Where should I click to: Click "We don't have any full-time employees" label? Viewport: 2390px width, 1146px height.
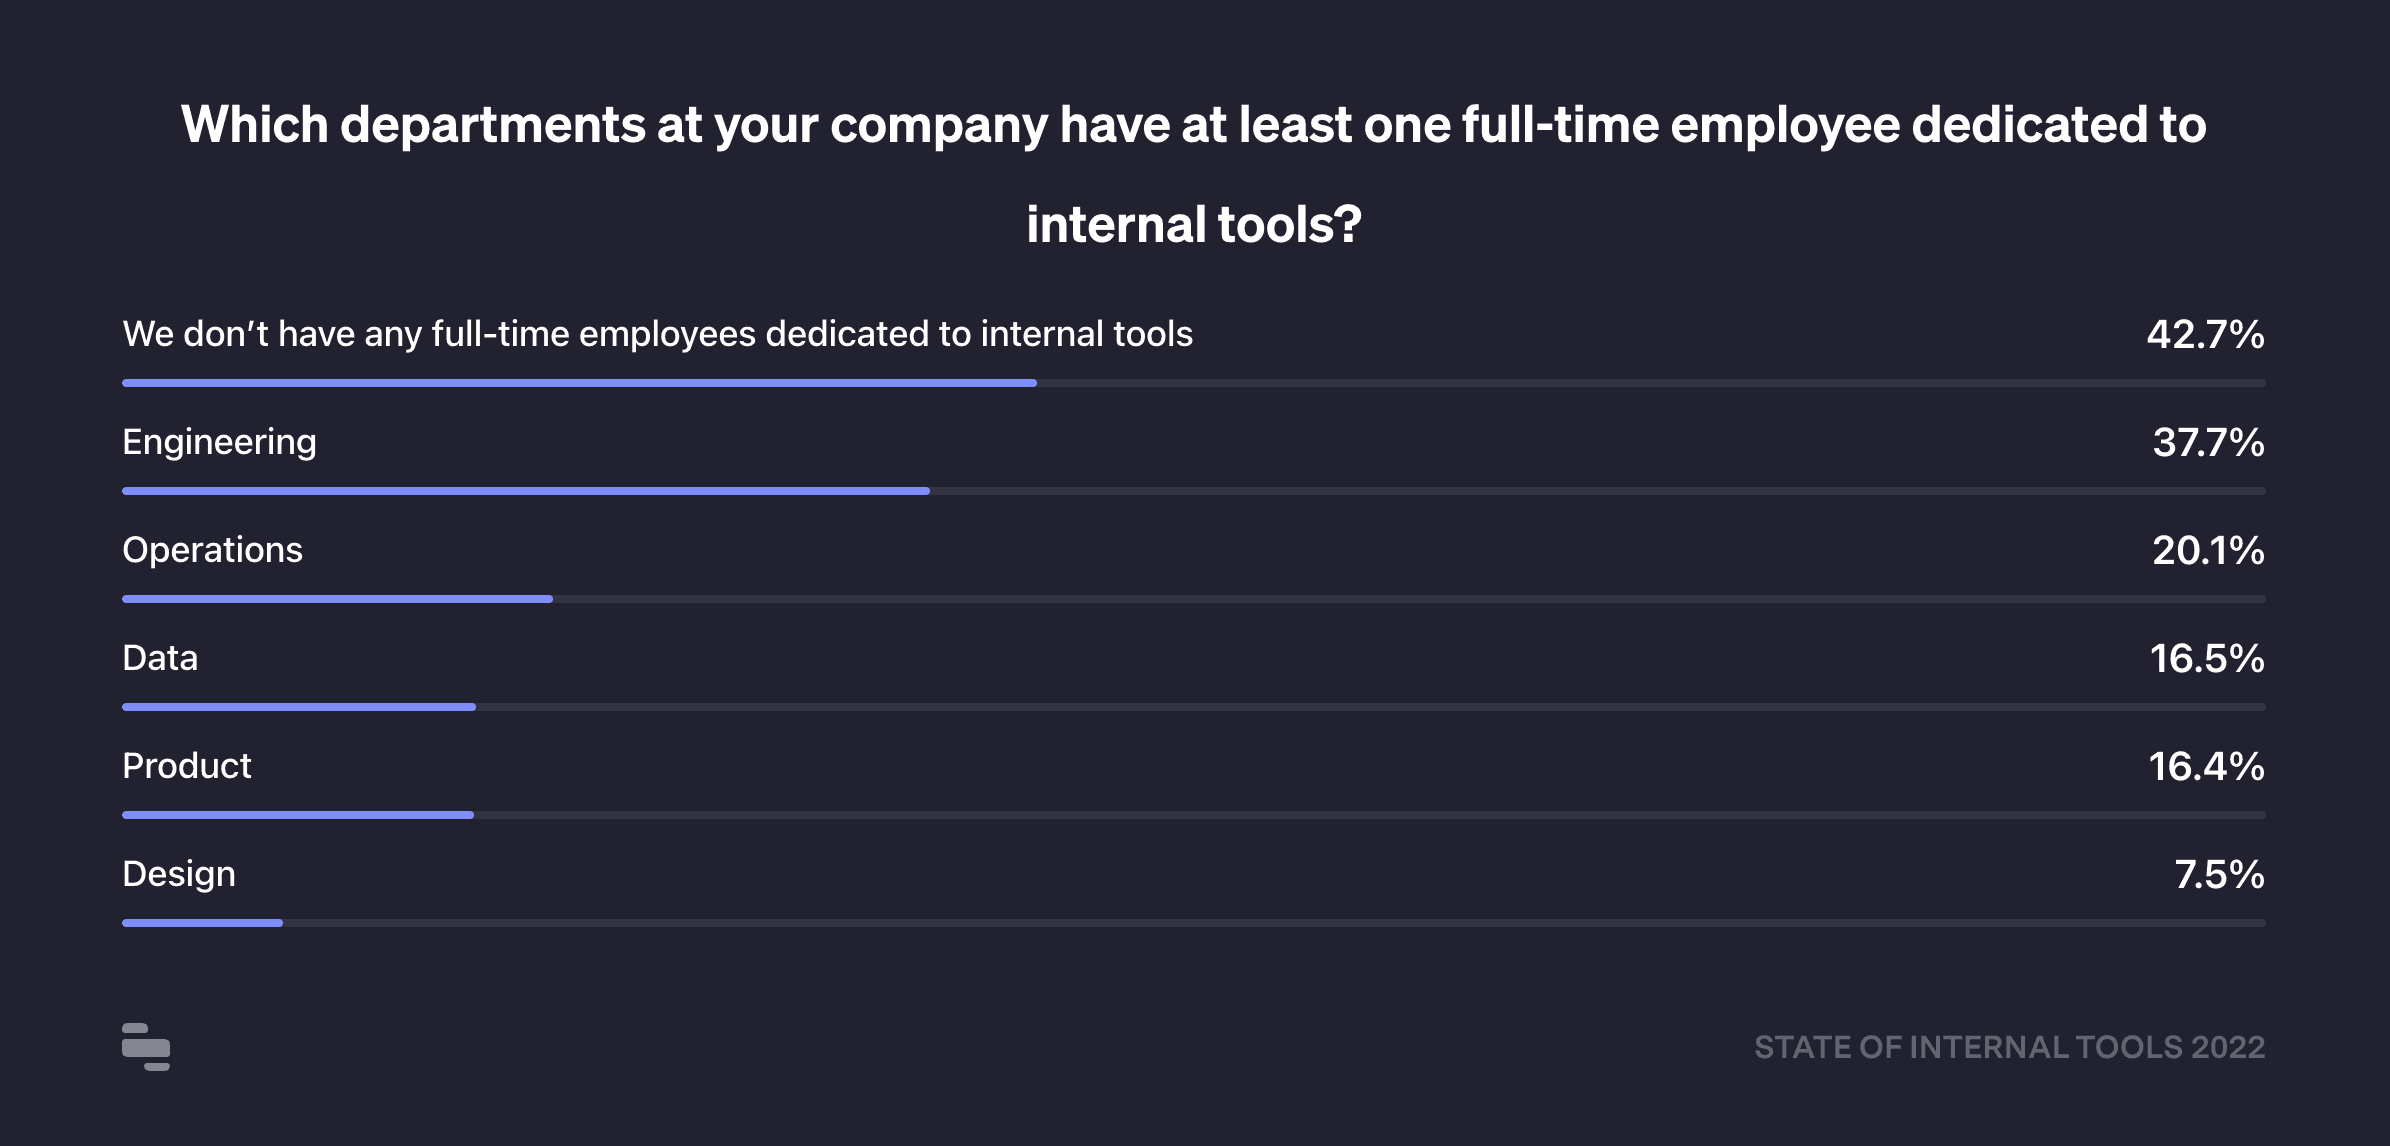pos(657,334)
